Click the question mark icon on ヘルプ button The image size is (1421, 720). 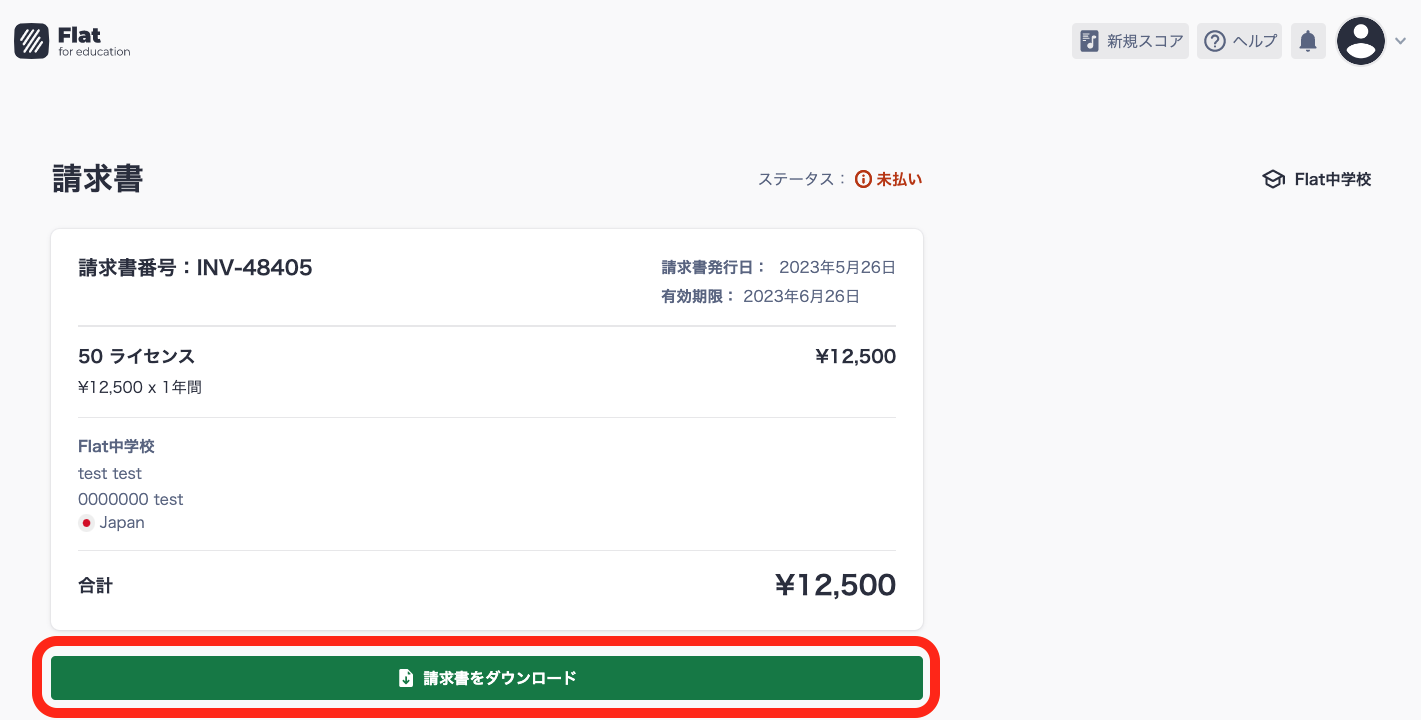[1214, 40]
